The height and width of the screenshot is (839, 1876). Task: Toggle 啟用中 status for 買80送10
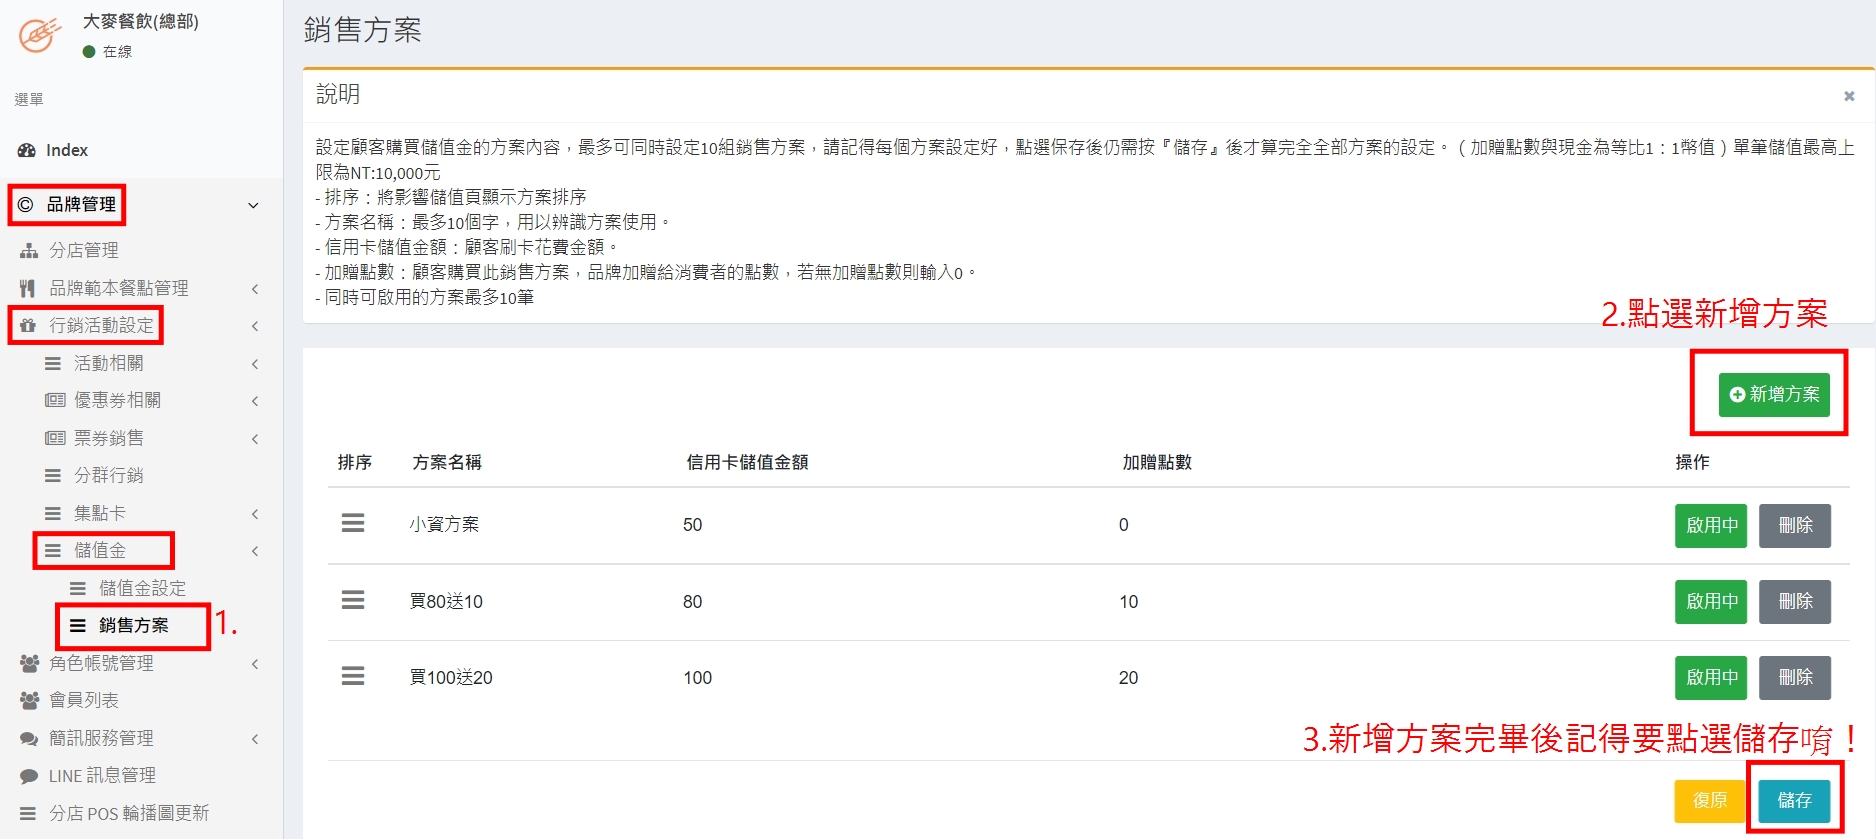pos(1710,602)
